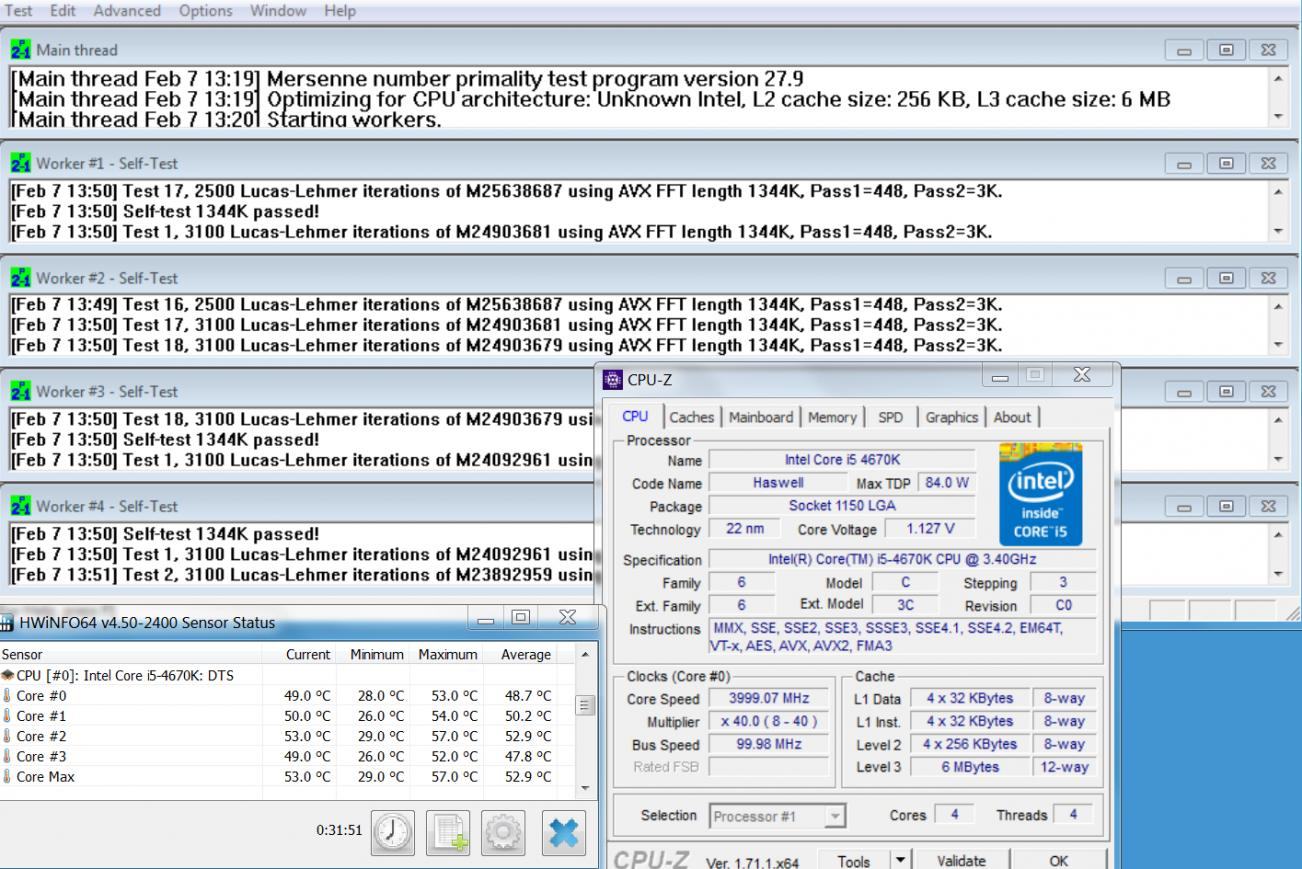
Task: Switch to the About tab in CPU-Z
Action: coord(1013,417)
